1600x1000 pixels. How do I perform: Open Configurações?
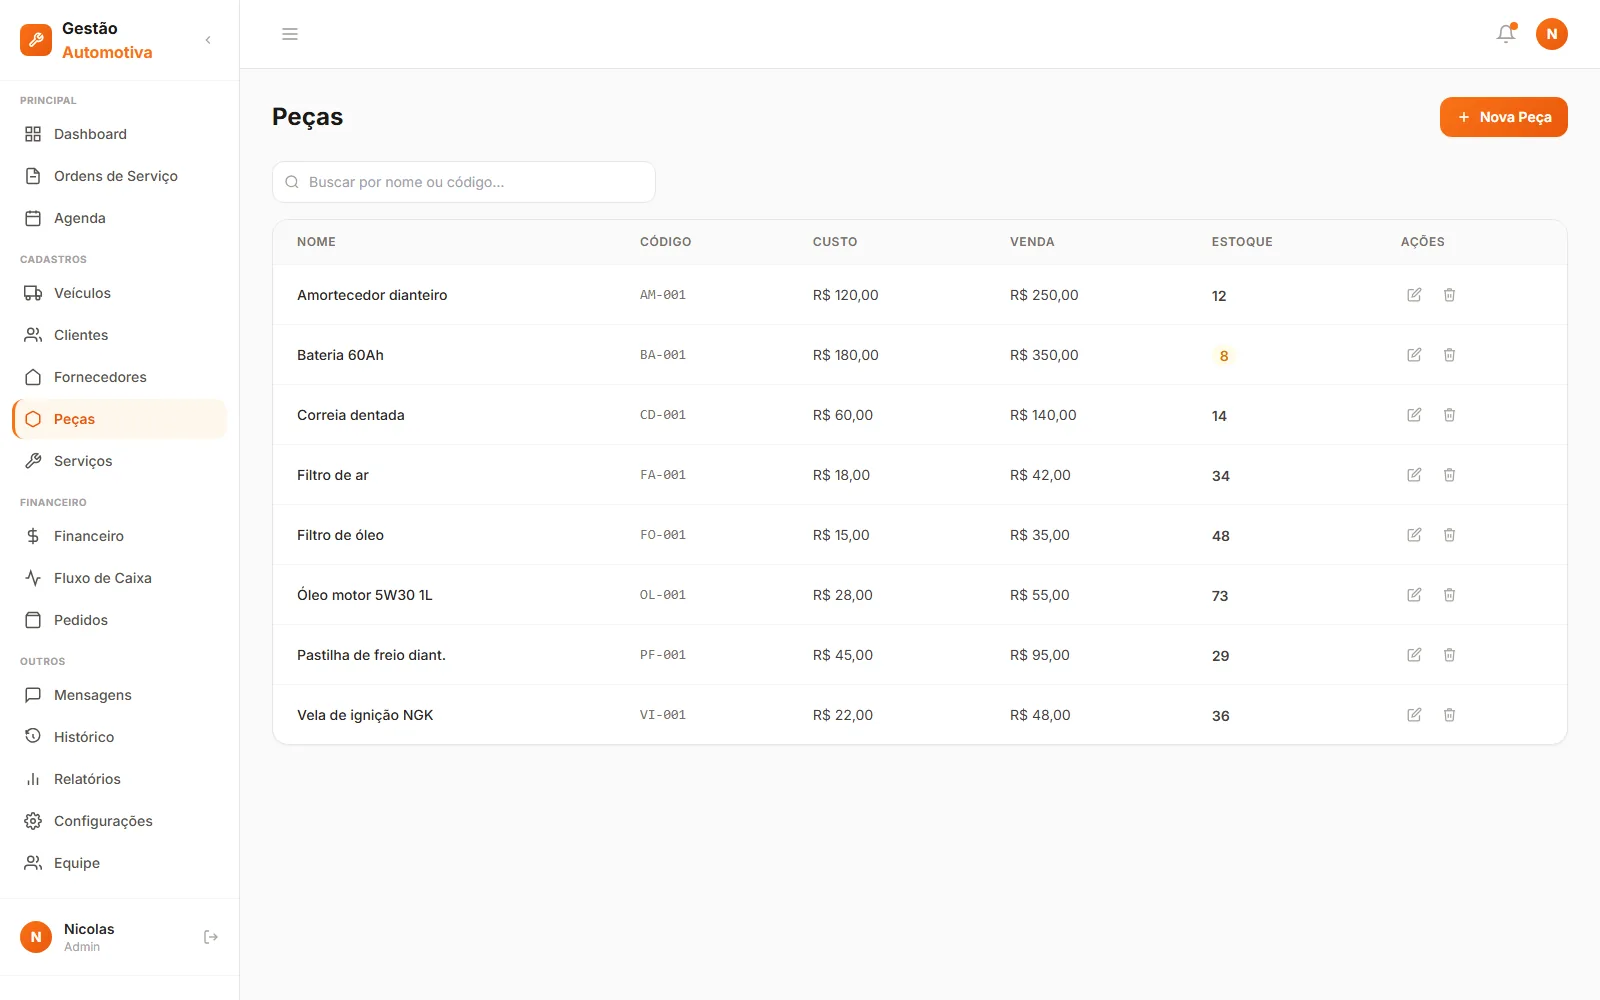coord(120,821)
